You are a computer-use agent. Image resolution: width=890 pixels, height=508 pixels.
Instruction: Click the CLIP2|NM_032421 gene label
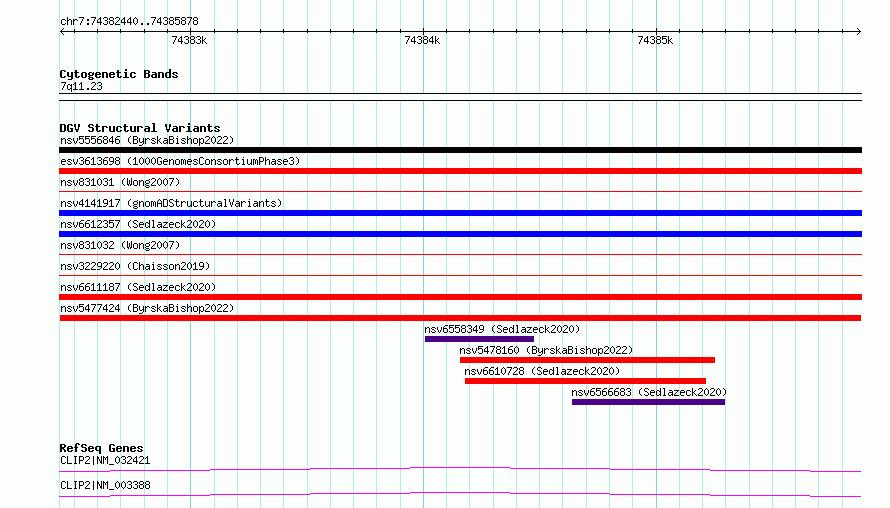(105, 460)
